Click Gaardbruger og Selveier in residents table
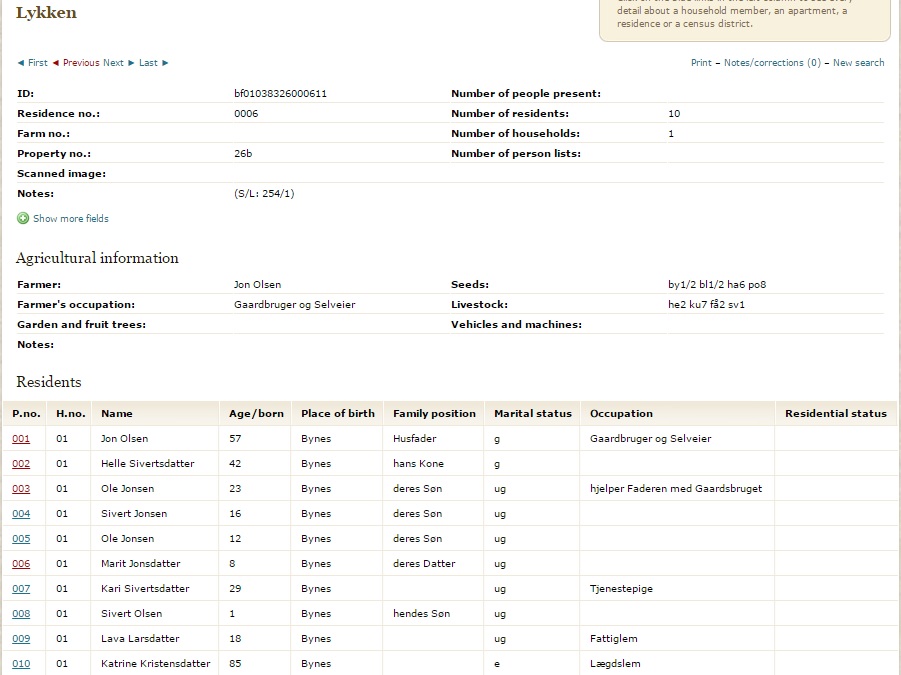 click(650, 438)
